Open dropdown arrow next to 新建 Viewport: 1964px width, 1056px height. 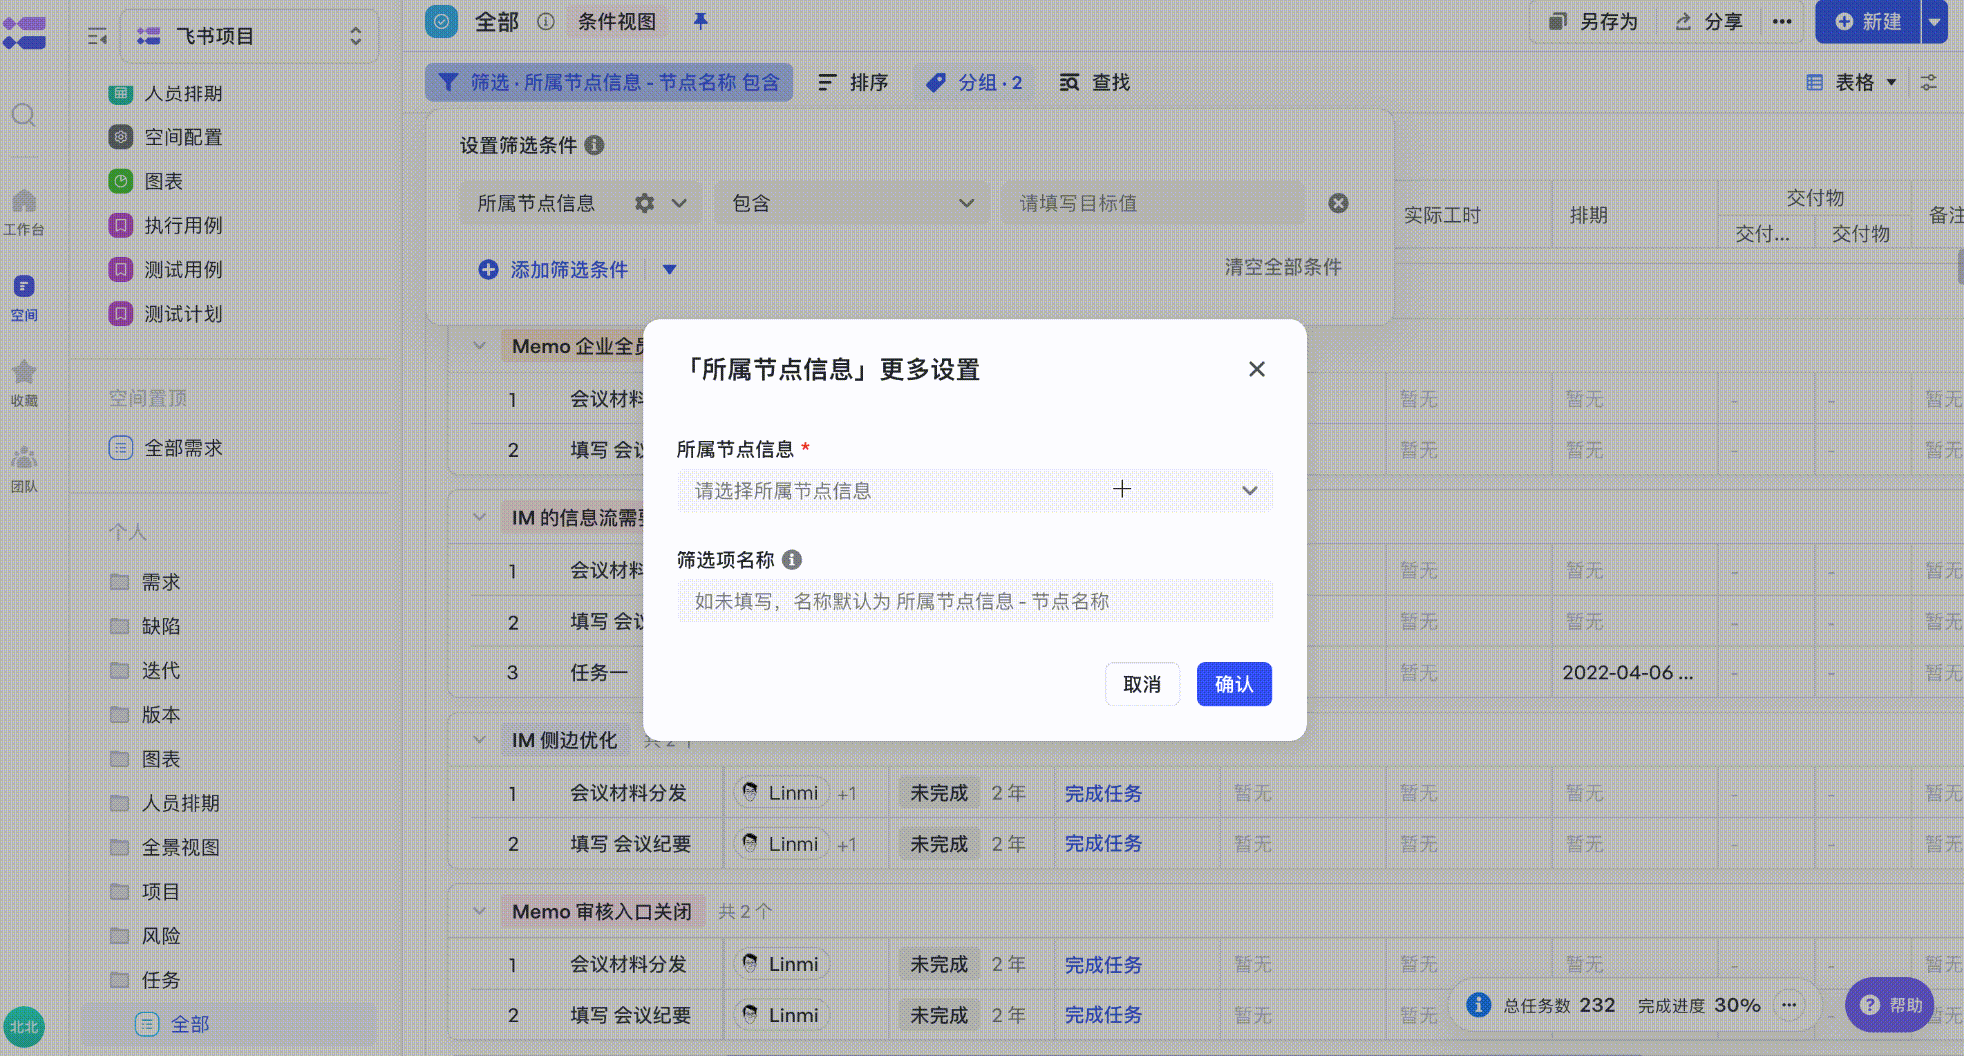coord(1934,21)
